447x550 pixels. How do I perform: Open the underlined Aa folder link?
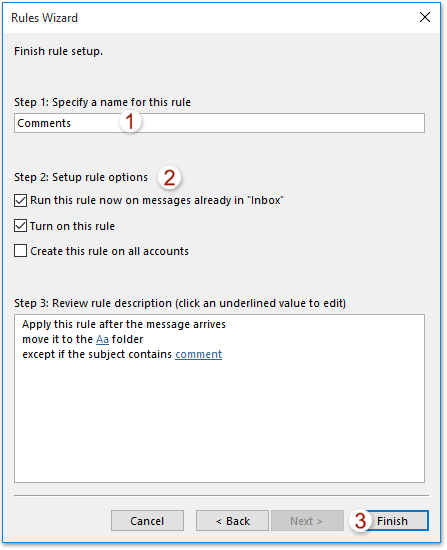coord(102,340)
